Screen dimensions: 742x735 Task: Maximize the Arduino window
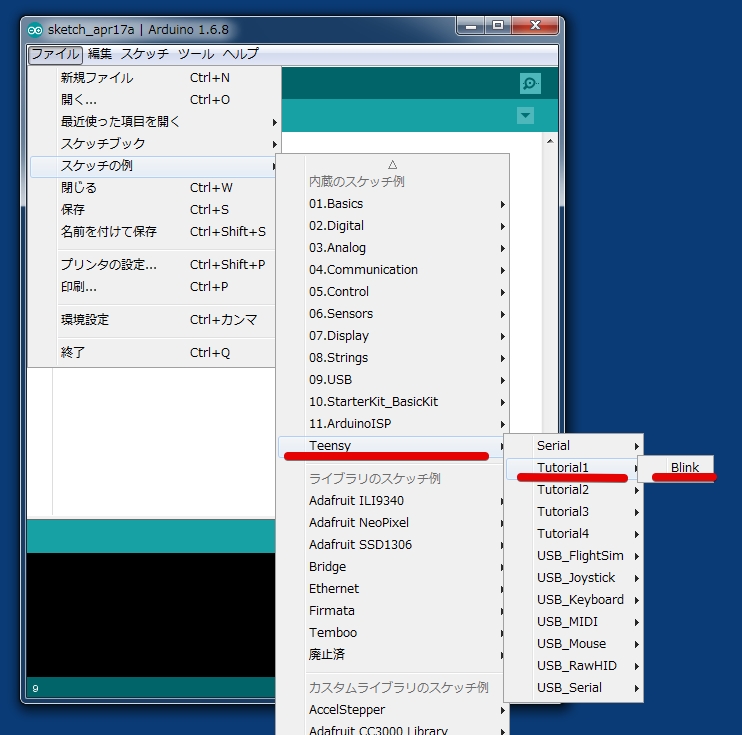point(498,26)
